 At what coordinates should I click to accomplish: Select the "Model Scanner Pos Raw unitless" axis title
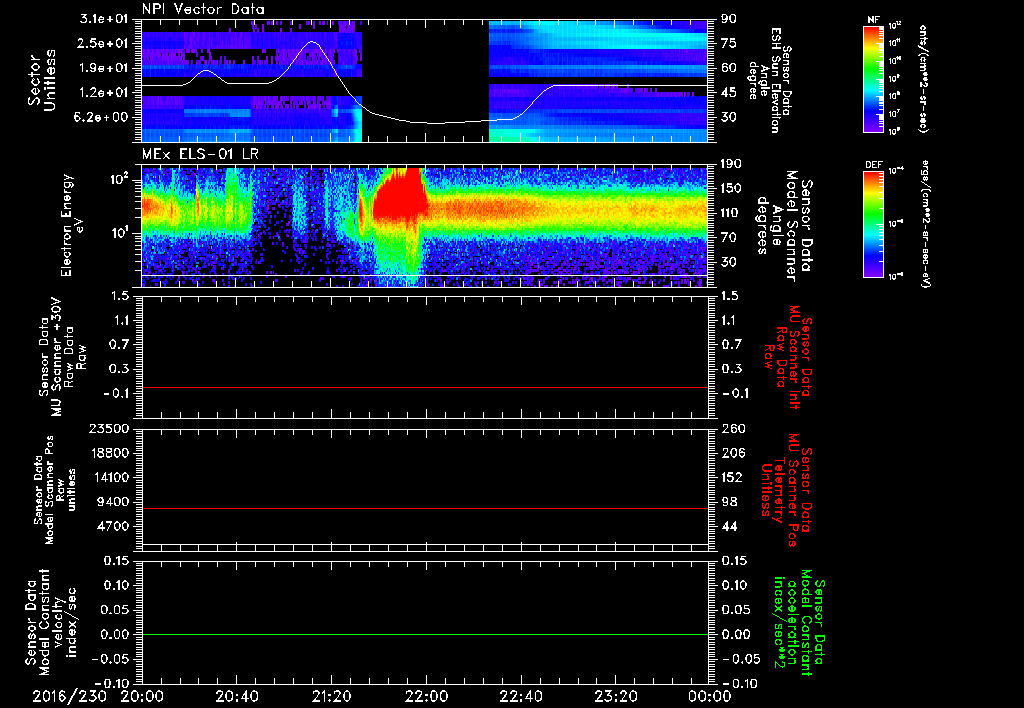tap(55, 490)
